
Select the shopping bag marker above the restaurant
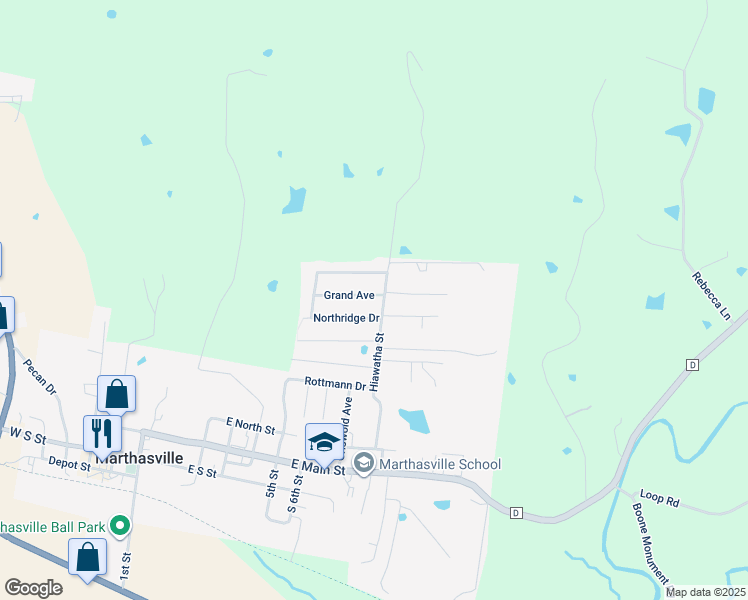click(x=116, y=394)
